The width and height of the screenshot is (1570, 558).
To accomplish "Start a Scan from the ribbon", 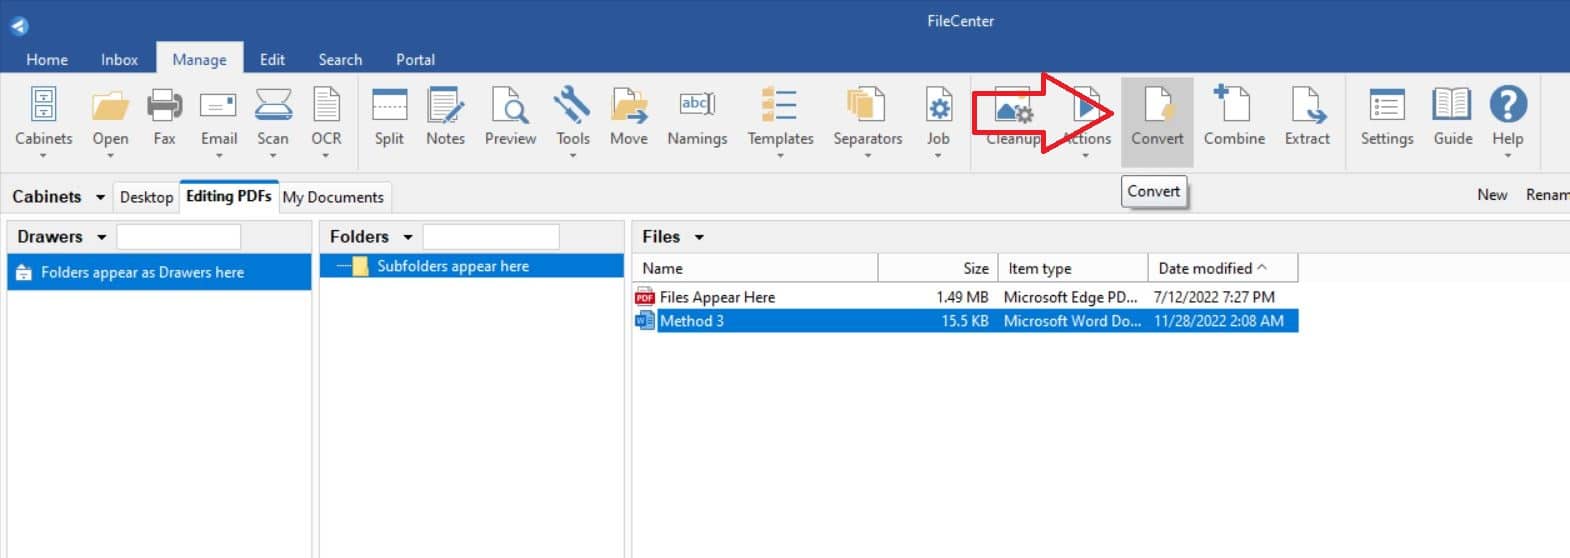I will (273, 118).
